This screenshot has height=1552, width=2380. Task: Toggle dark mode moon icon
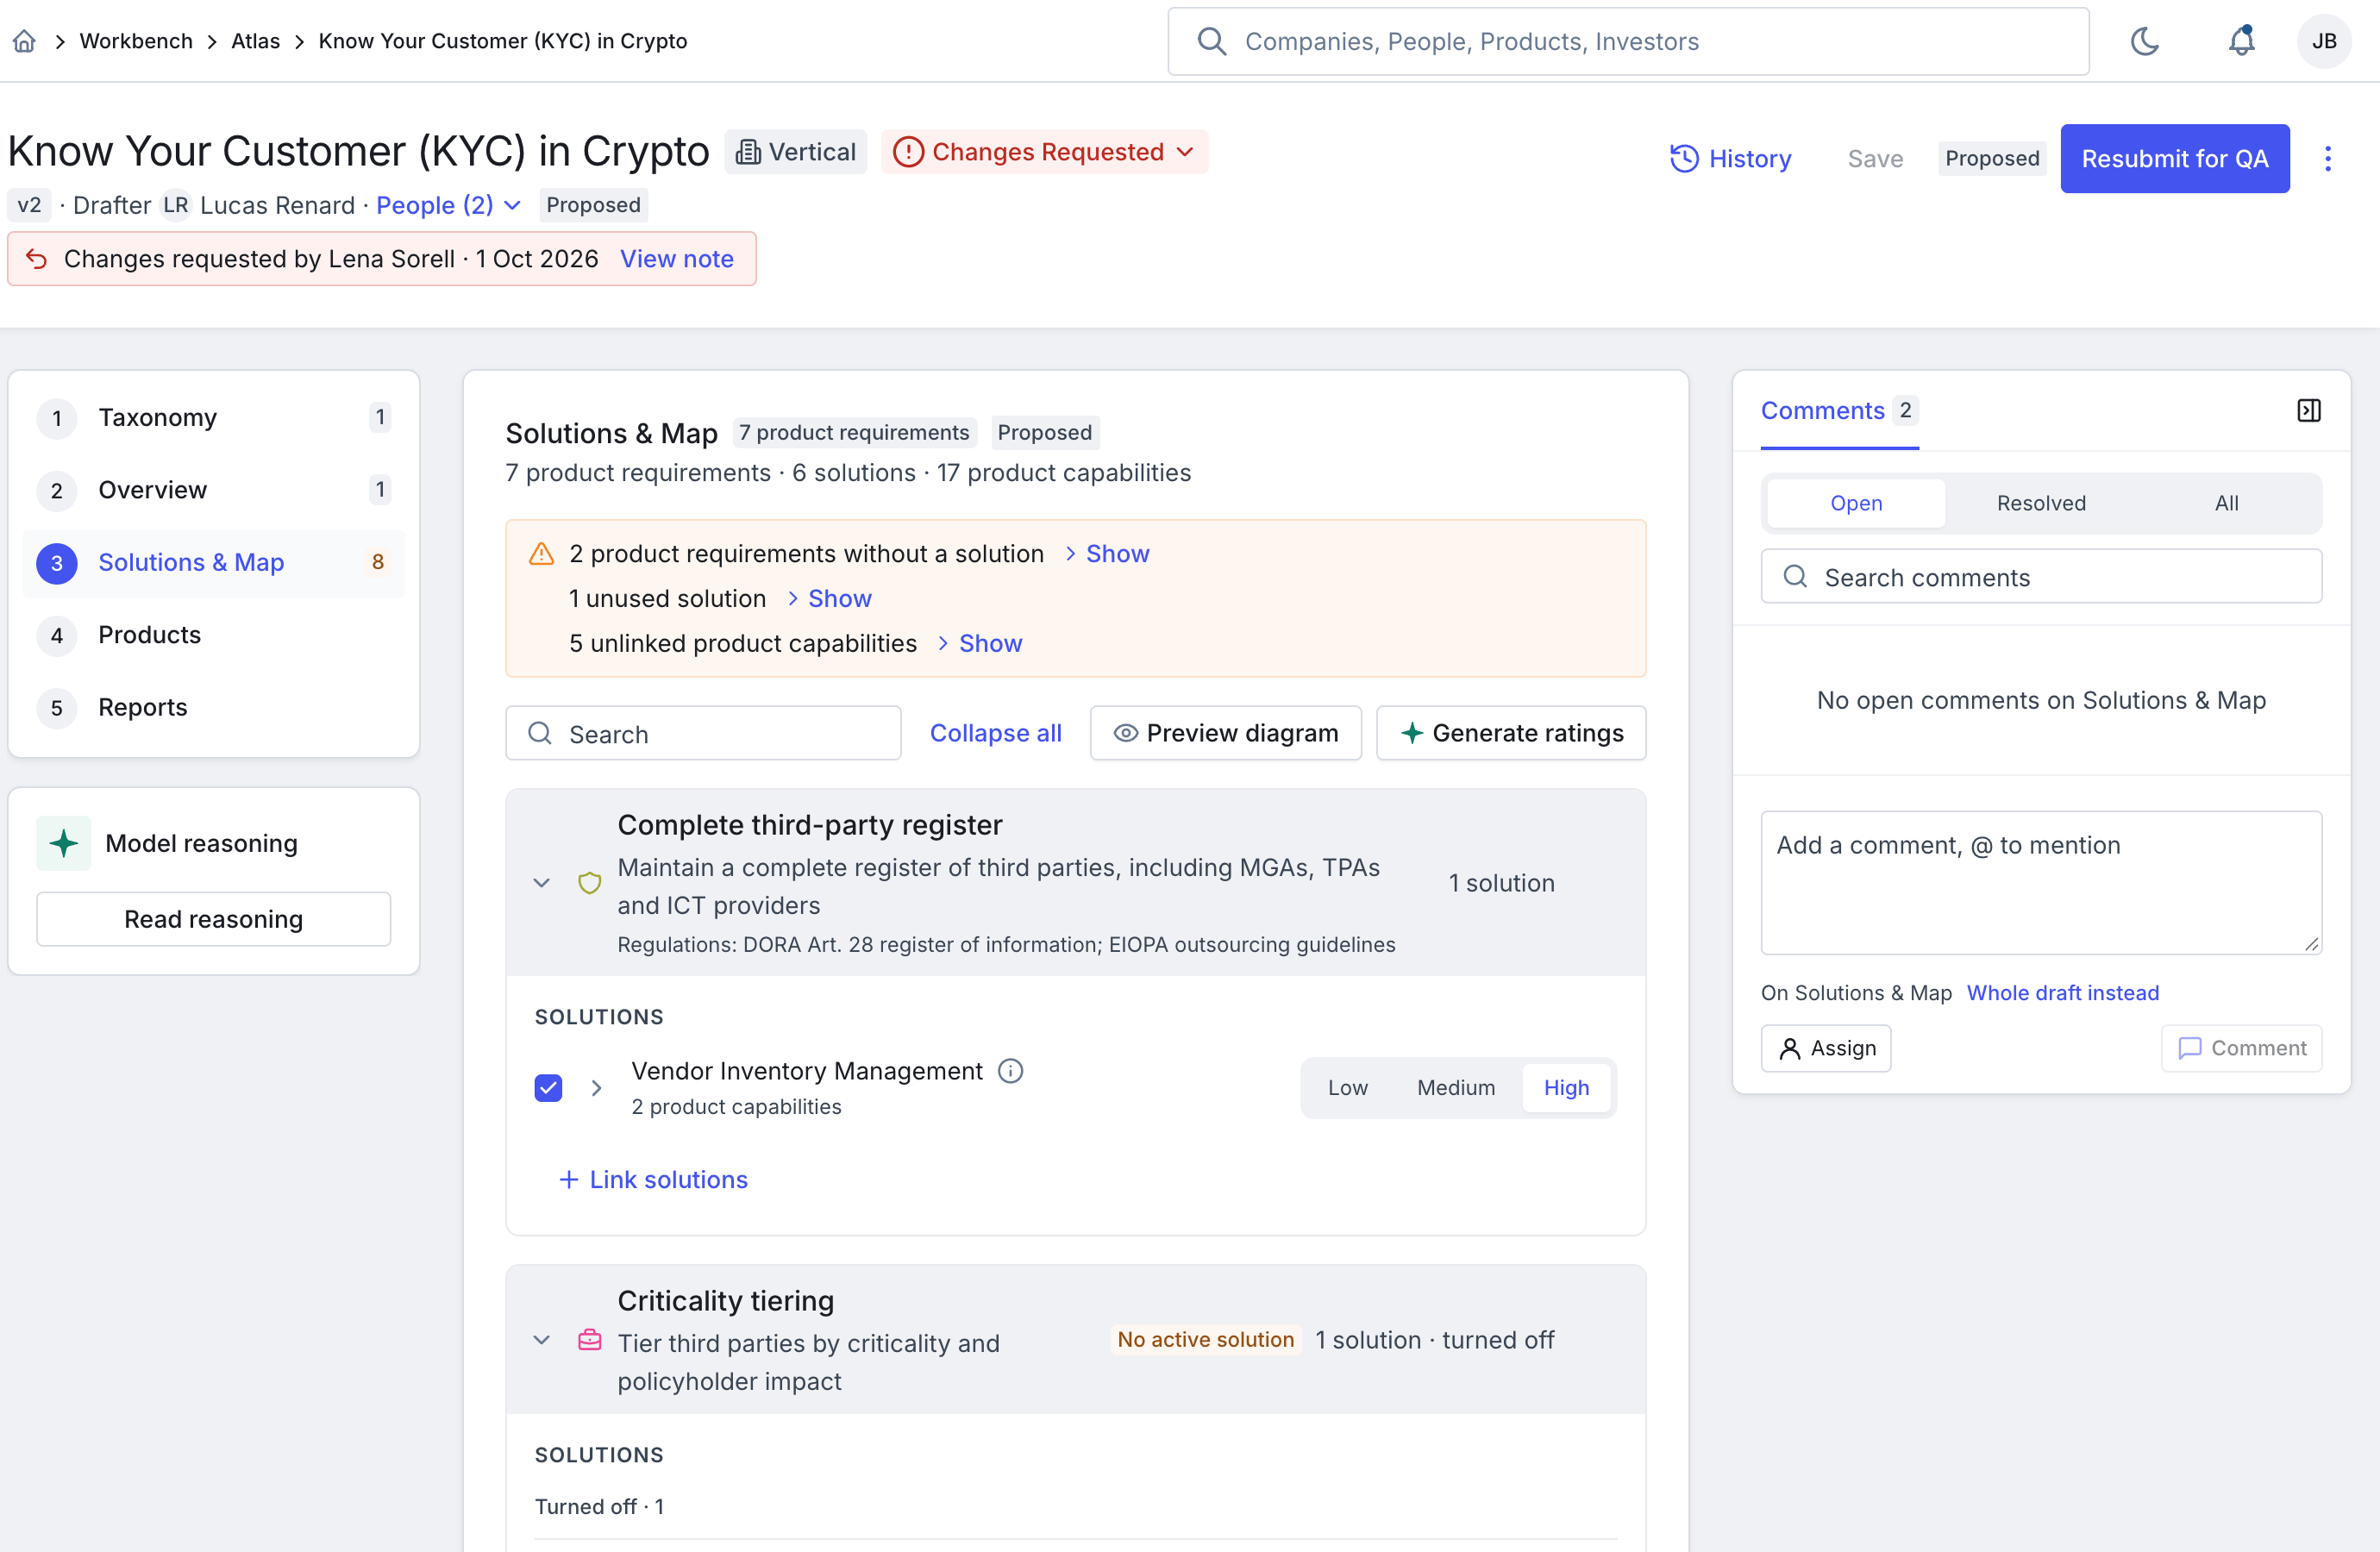tap(2145, 41)
